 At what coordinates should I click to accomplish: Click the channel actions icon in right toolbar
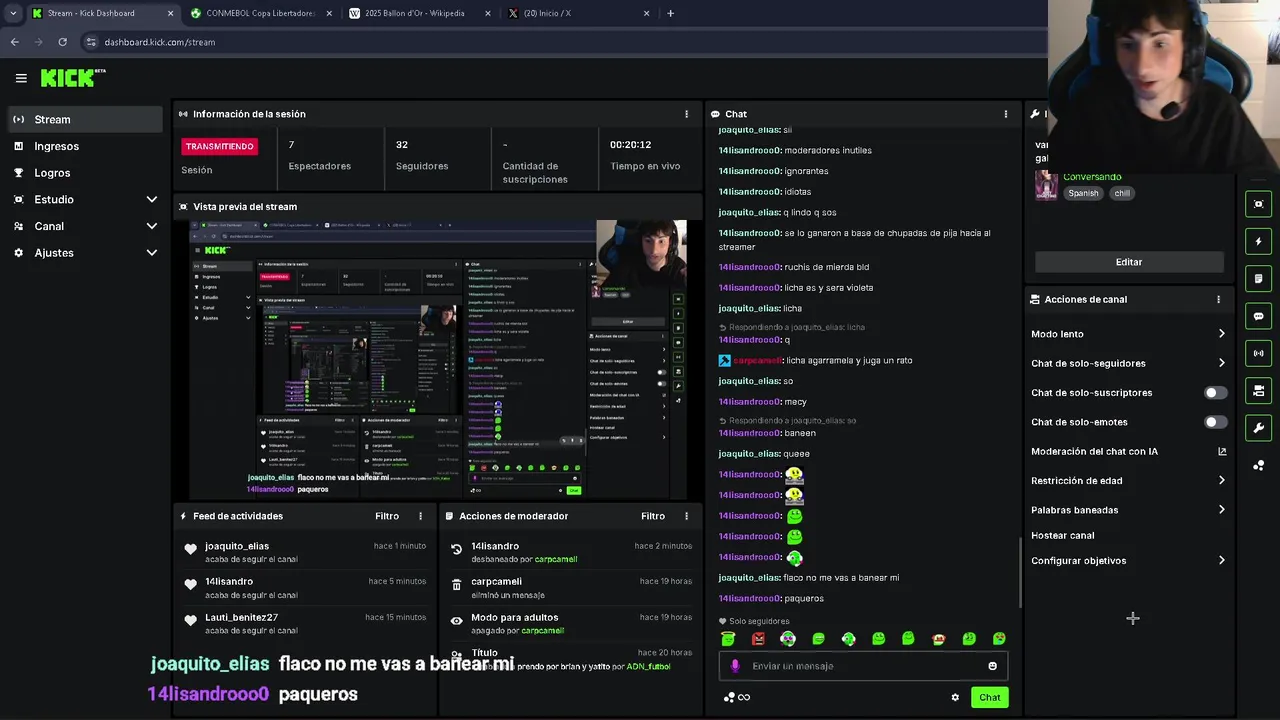point(1258,390)
